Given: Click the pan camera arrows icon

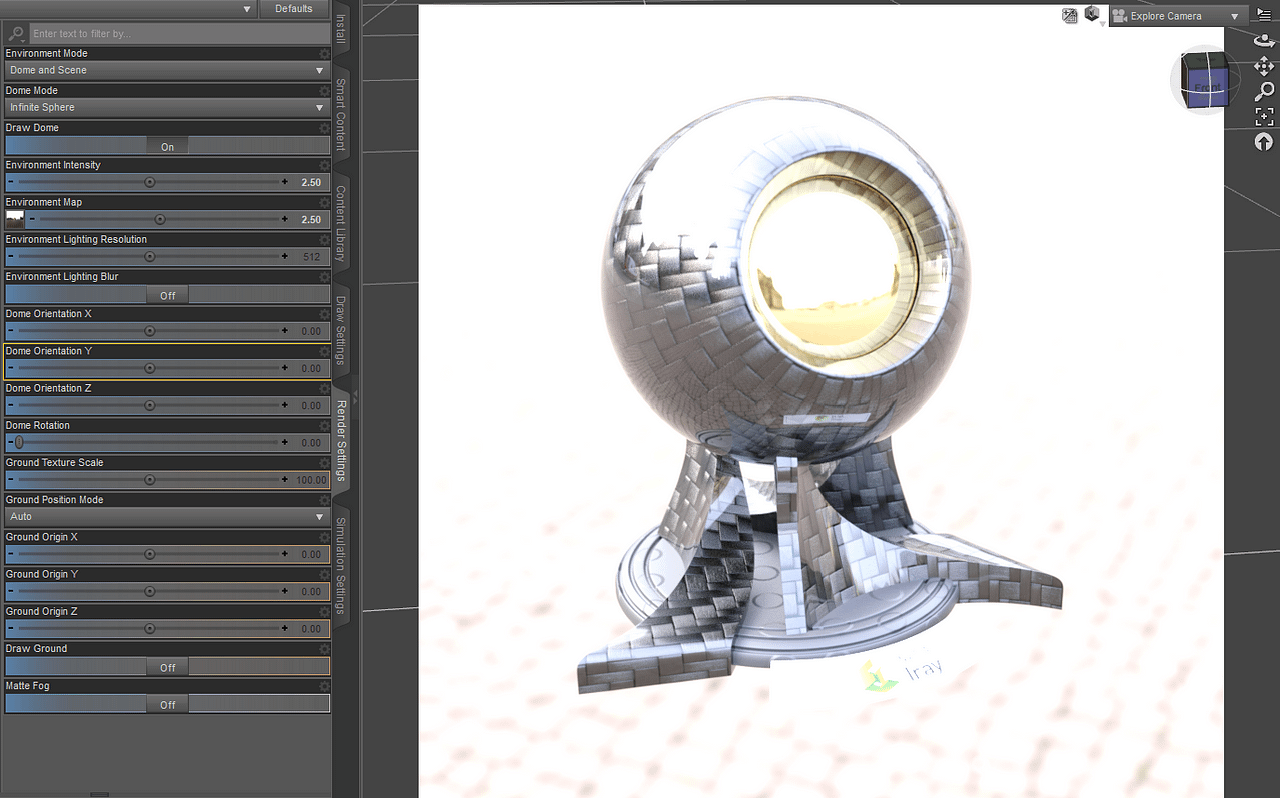Looking at the screenshot, I should [x=1264, y=66].
